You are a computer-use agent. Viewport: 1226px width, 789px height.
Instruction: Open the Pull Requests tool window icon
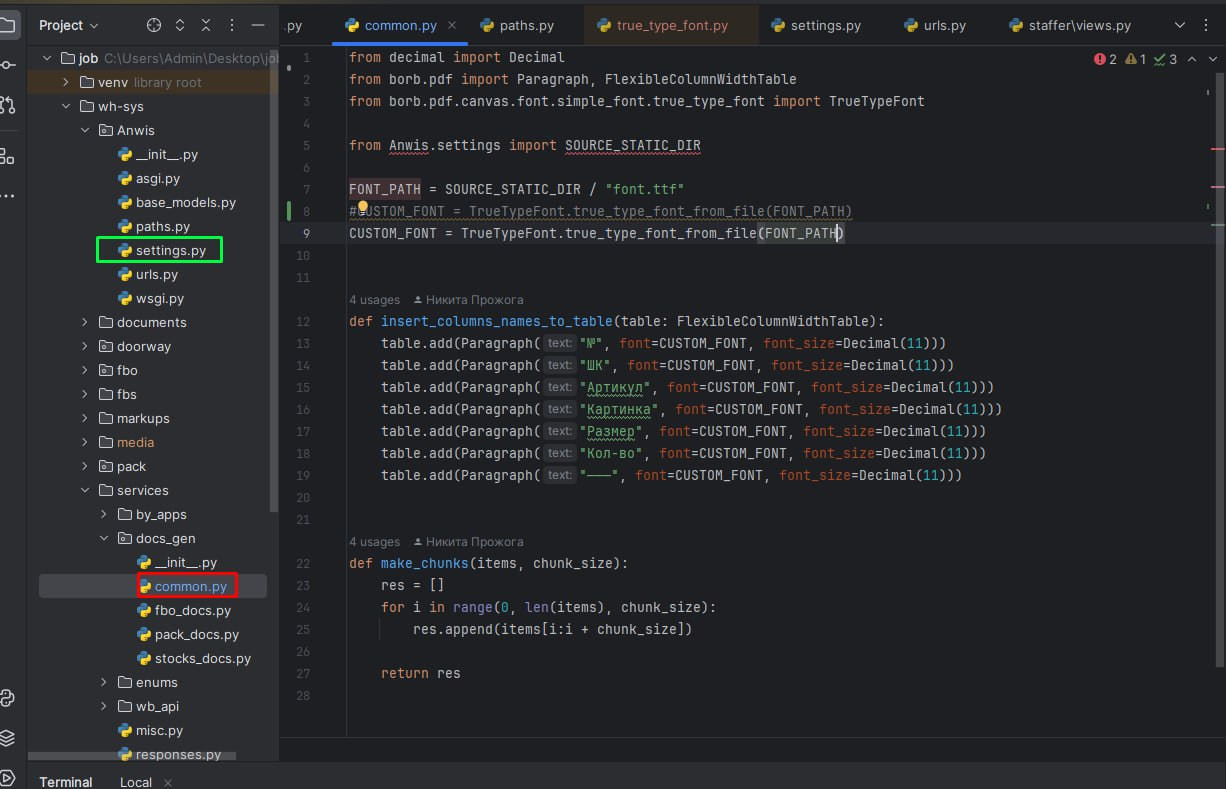click(x=8, y=104)
